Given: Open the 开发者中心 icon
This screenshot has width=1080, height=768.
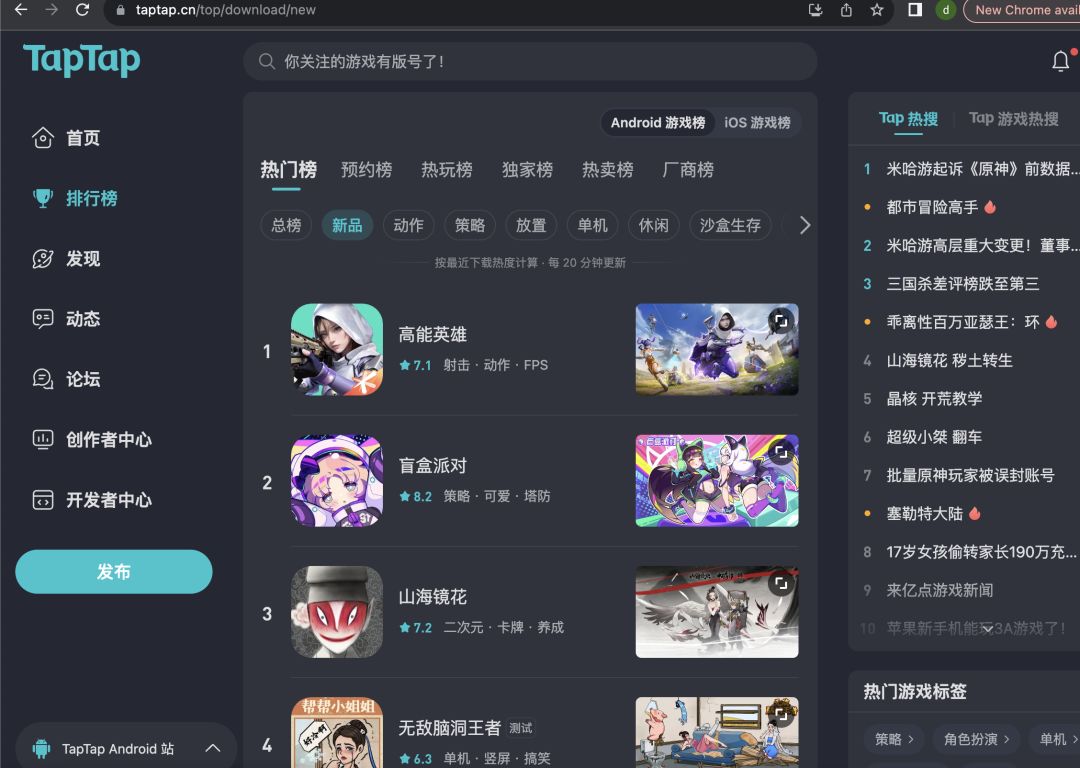Looking at the screenshot, I should [43, 499].
